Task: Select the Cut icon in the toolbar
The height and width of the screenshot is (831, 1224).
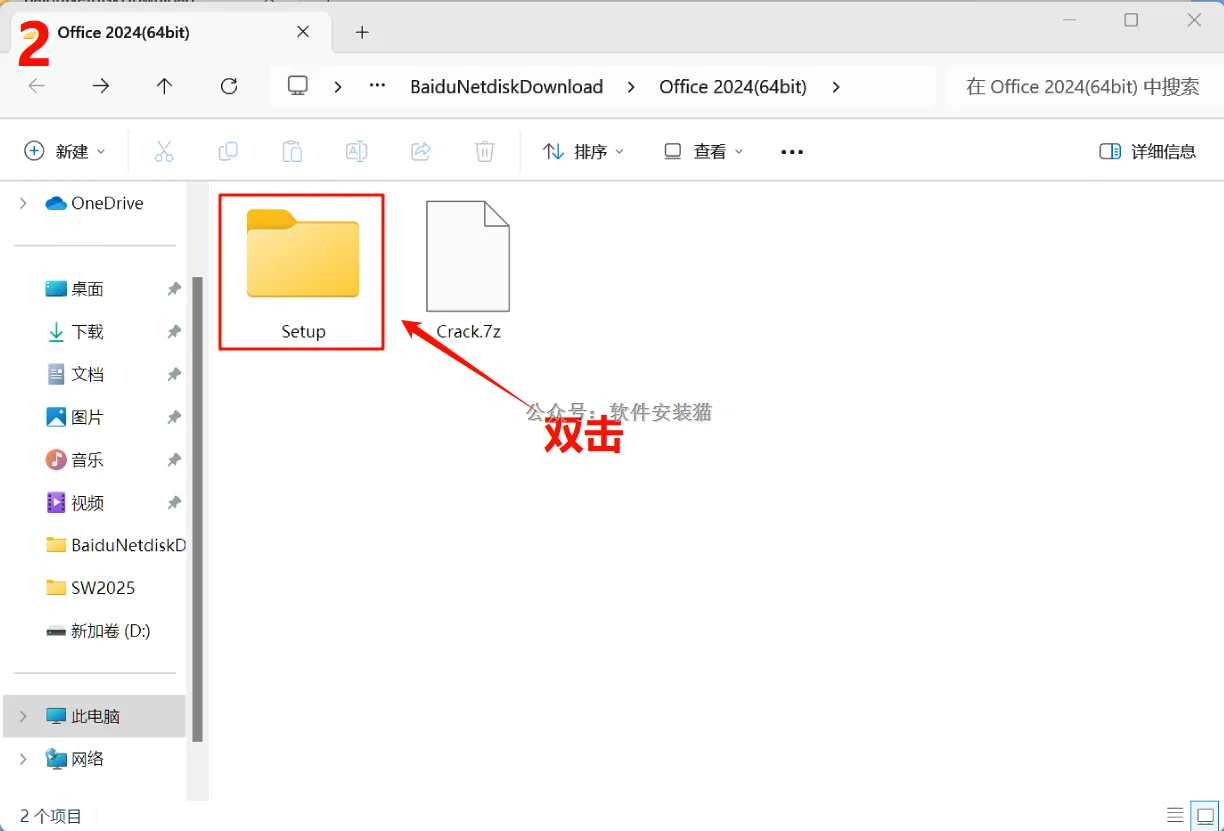Action: [164, 151]
